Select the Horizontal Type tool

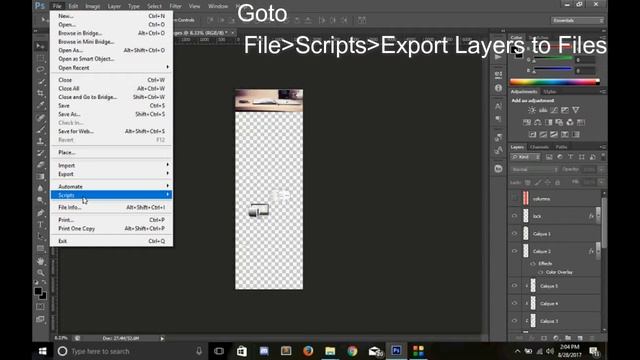[40, 224]
